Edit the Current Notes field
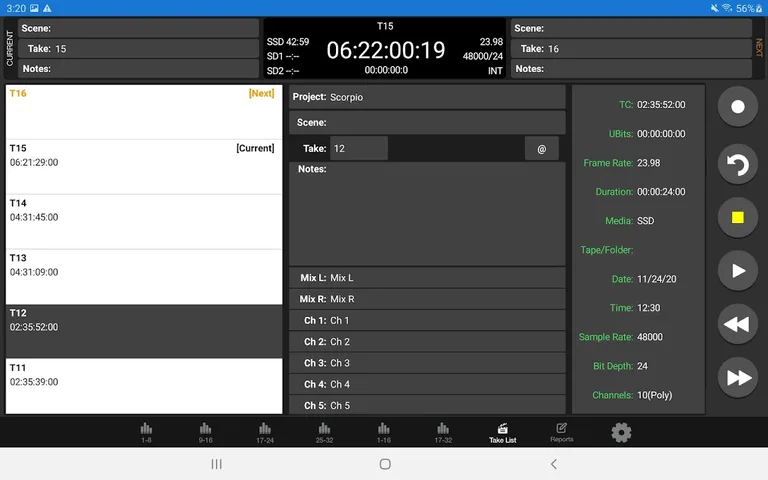The image size is (768, 480). (139, 69)
